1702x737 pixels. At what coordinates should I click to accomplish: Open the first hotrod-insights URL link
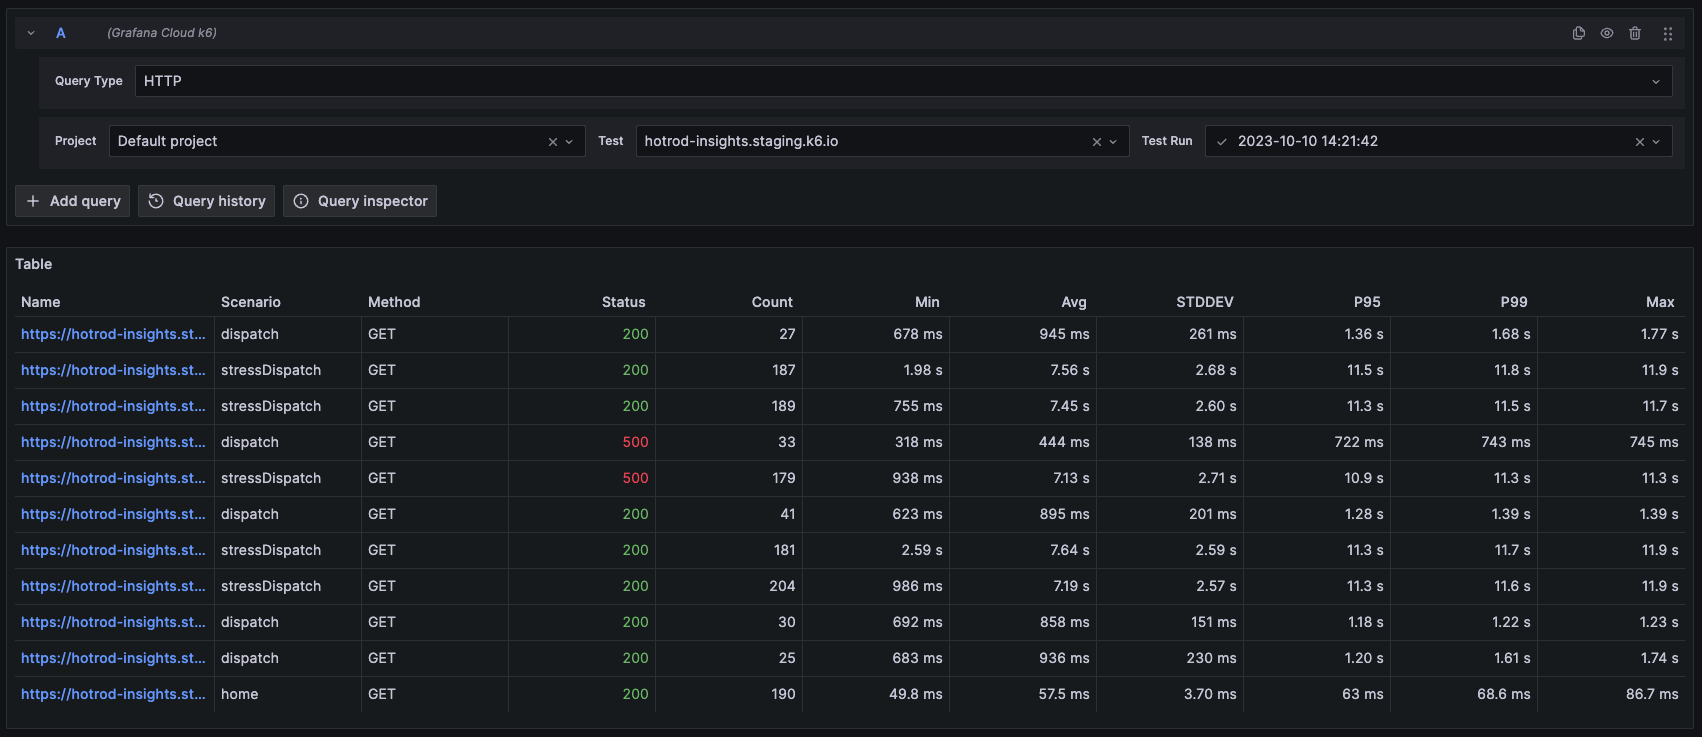pos(113,334)
